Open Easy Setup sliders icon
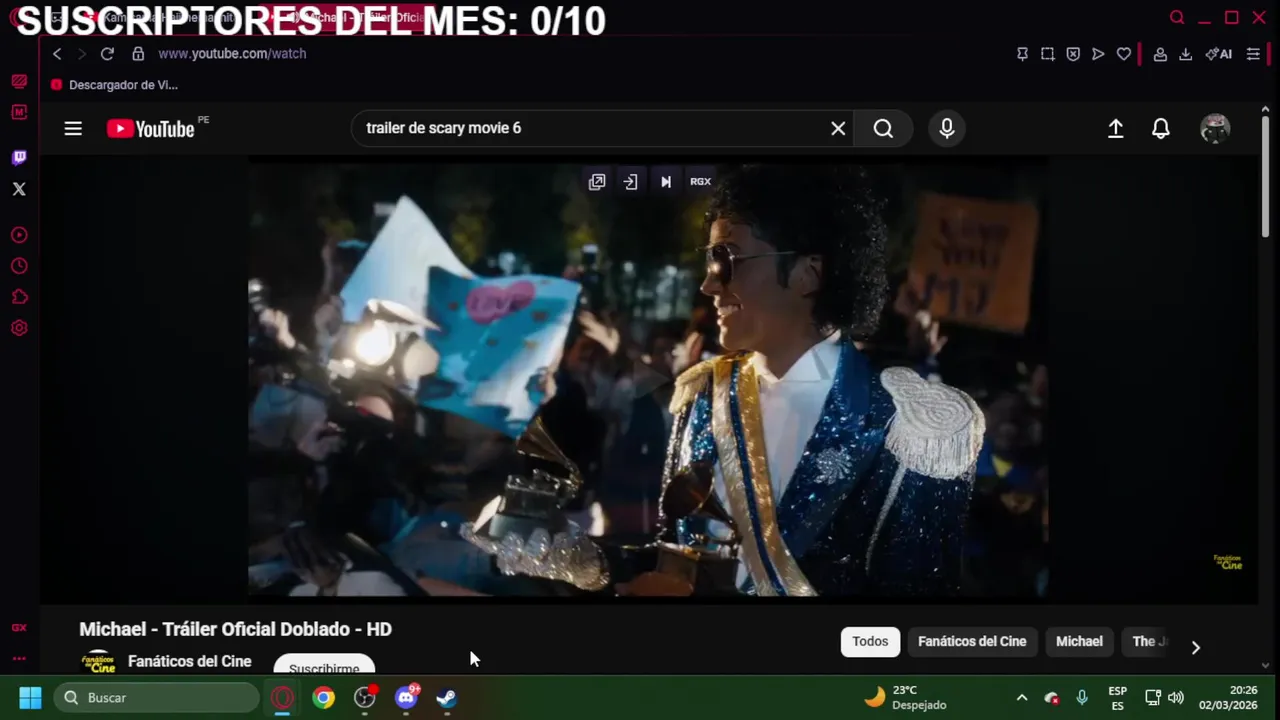The width and height of the screenshot is (1280, 720). 1253,54
